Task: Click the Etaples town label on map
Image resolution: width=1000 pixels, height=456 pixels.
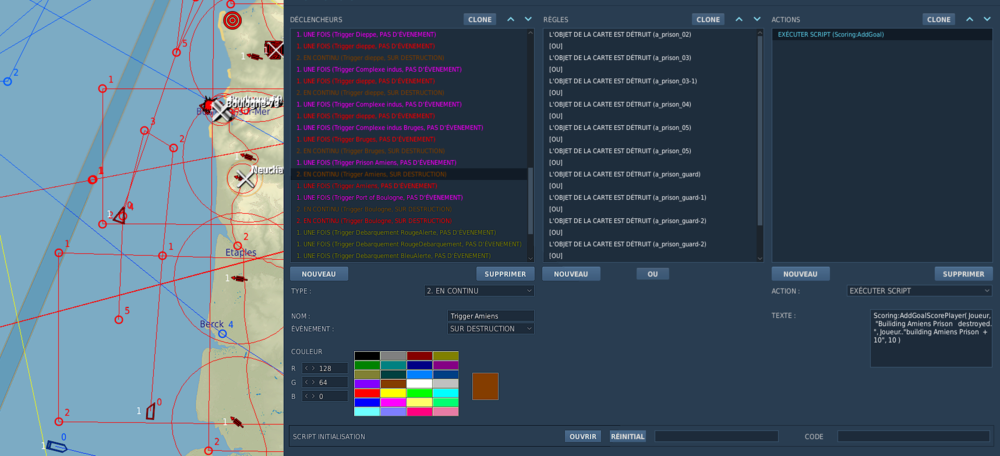Action: tap(240, 253)
